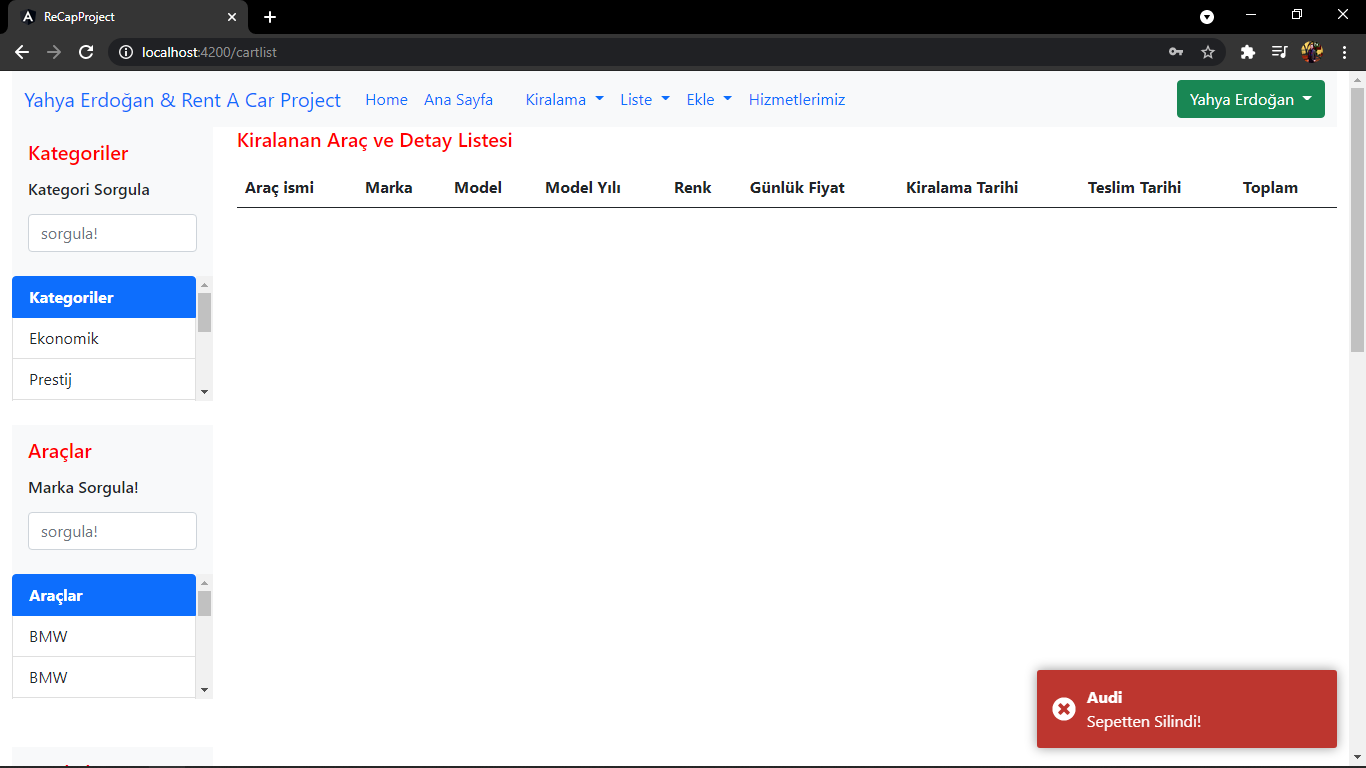1366x768 pixels.
Task: Expand the Kiralama dropdown
Action: (564, 99)
